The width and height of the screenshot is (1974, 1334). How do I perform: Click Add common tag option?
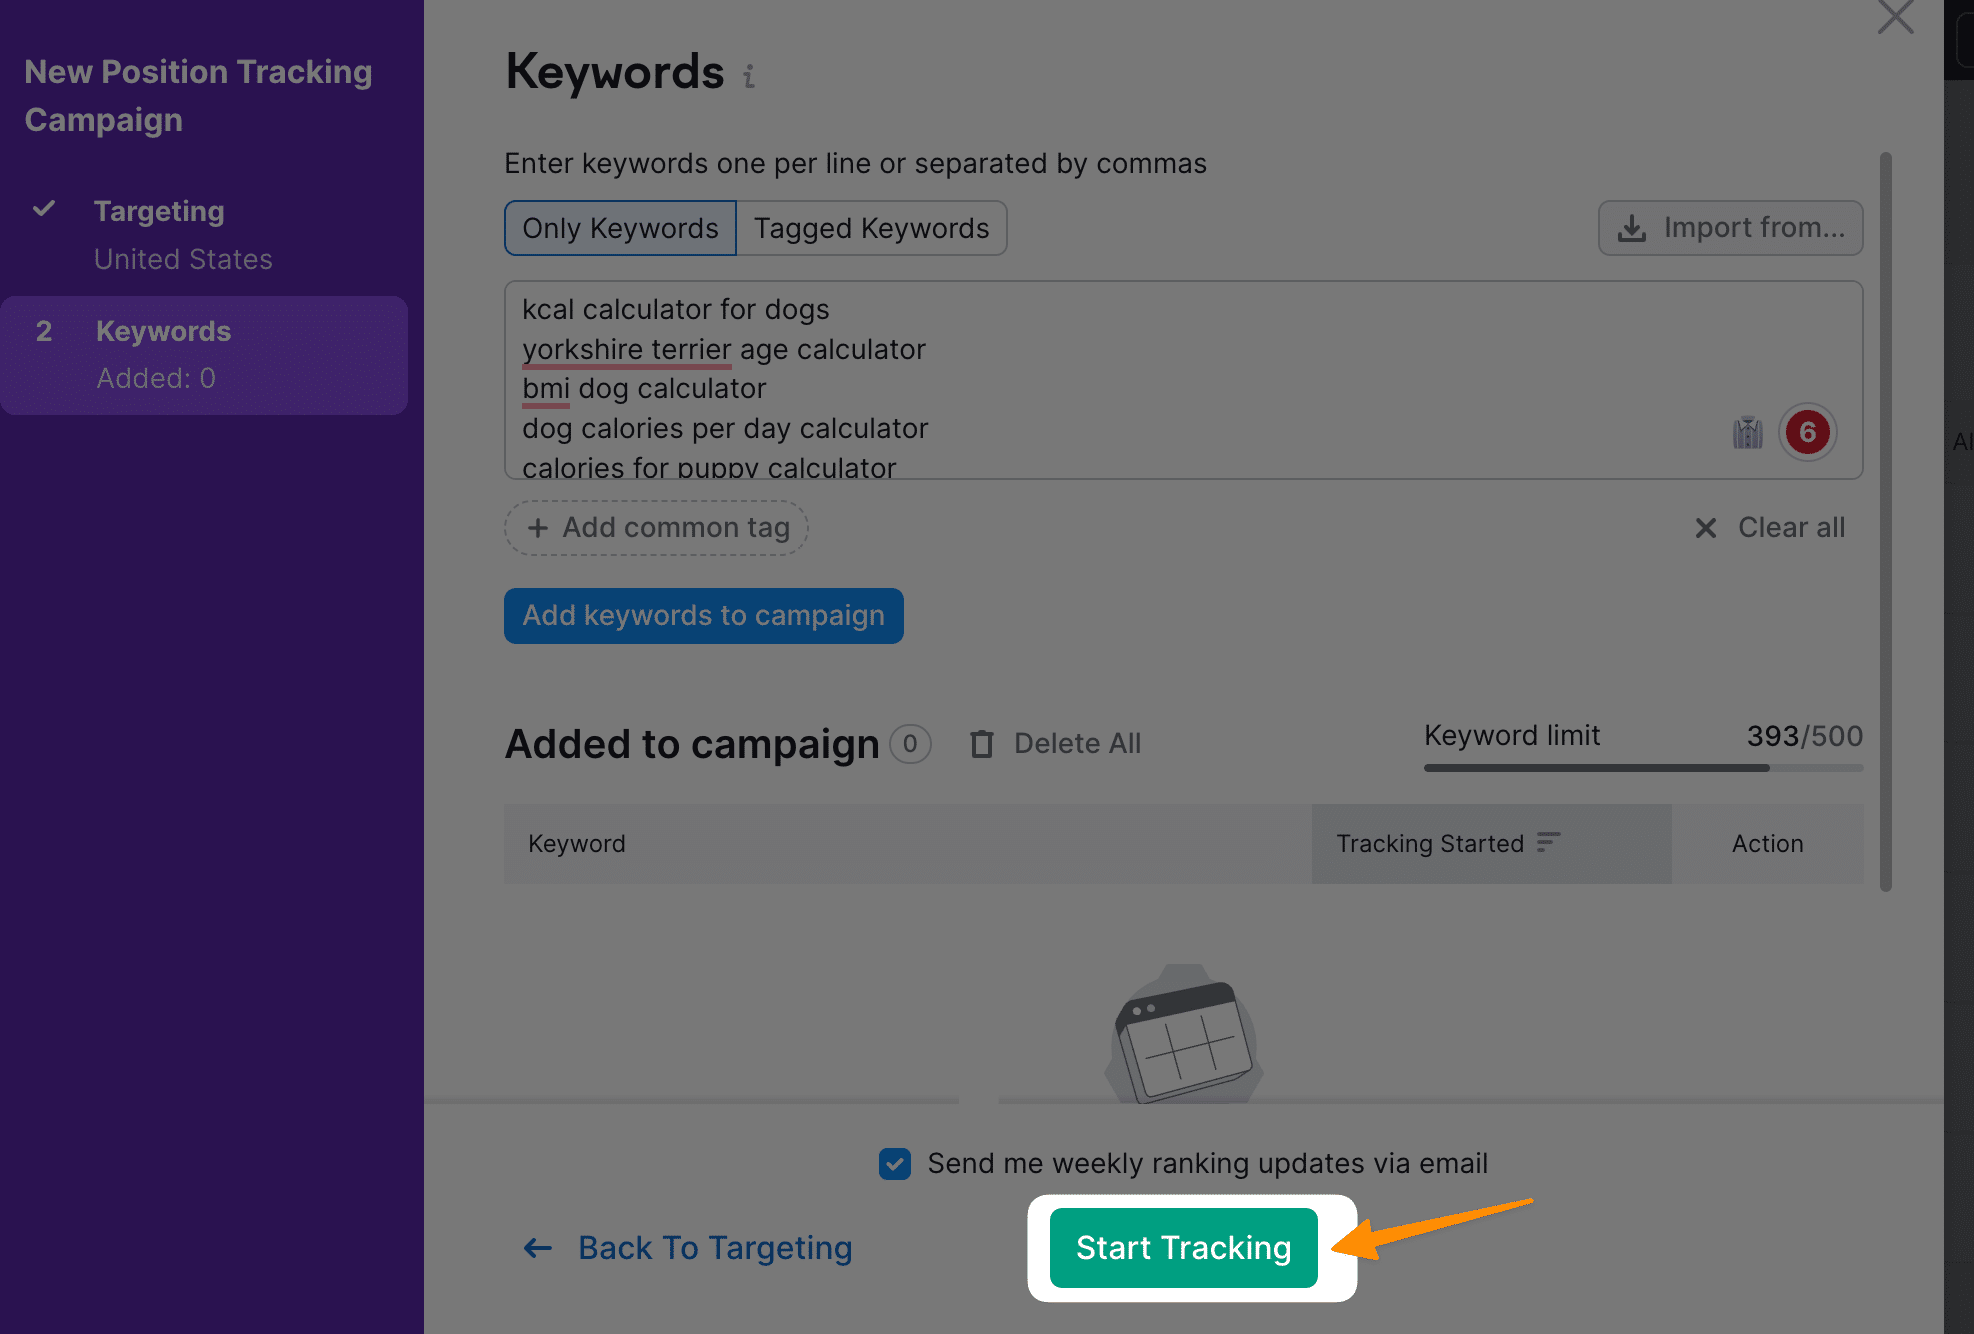coord(657,527)
